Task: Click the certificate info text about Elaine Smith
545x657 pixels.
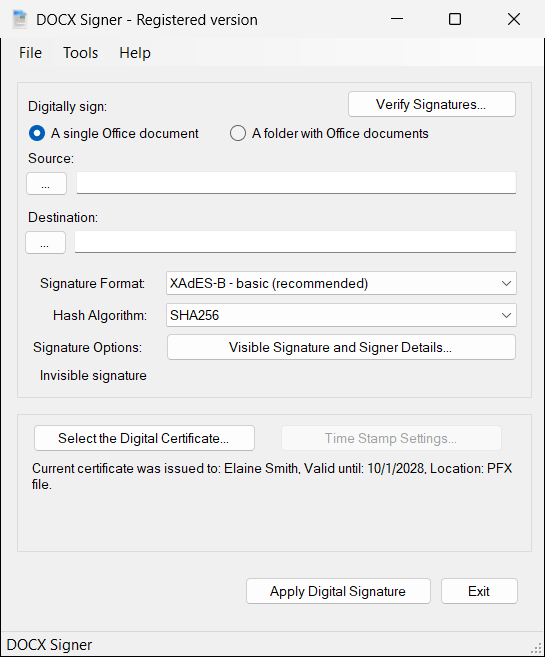Action: click(x=272, y=476)
